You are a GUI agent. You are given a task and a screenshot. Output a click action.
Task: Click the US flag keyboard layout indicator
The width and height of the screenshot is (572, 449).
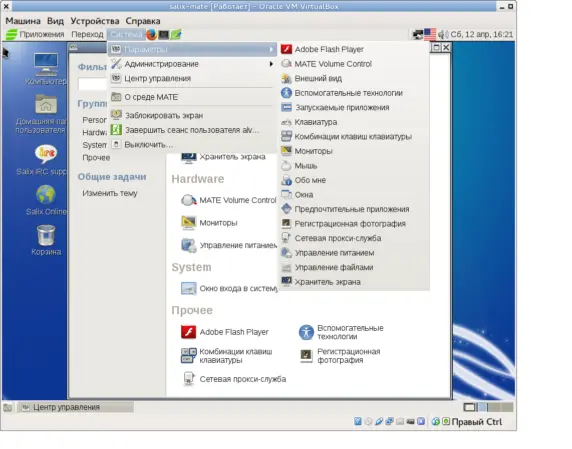[x=430, y=34]
